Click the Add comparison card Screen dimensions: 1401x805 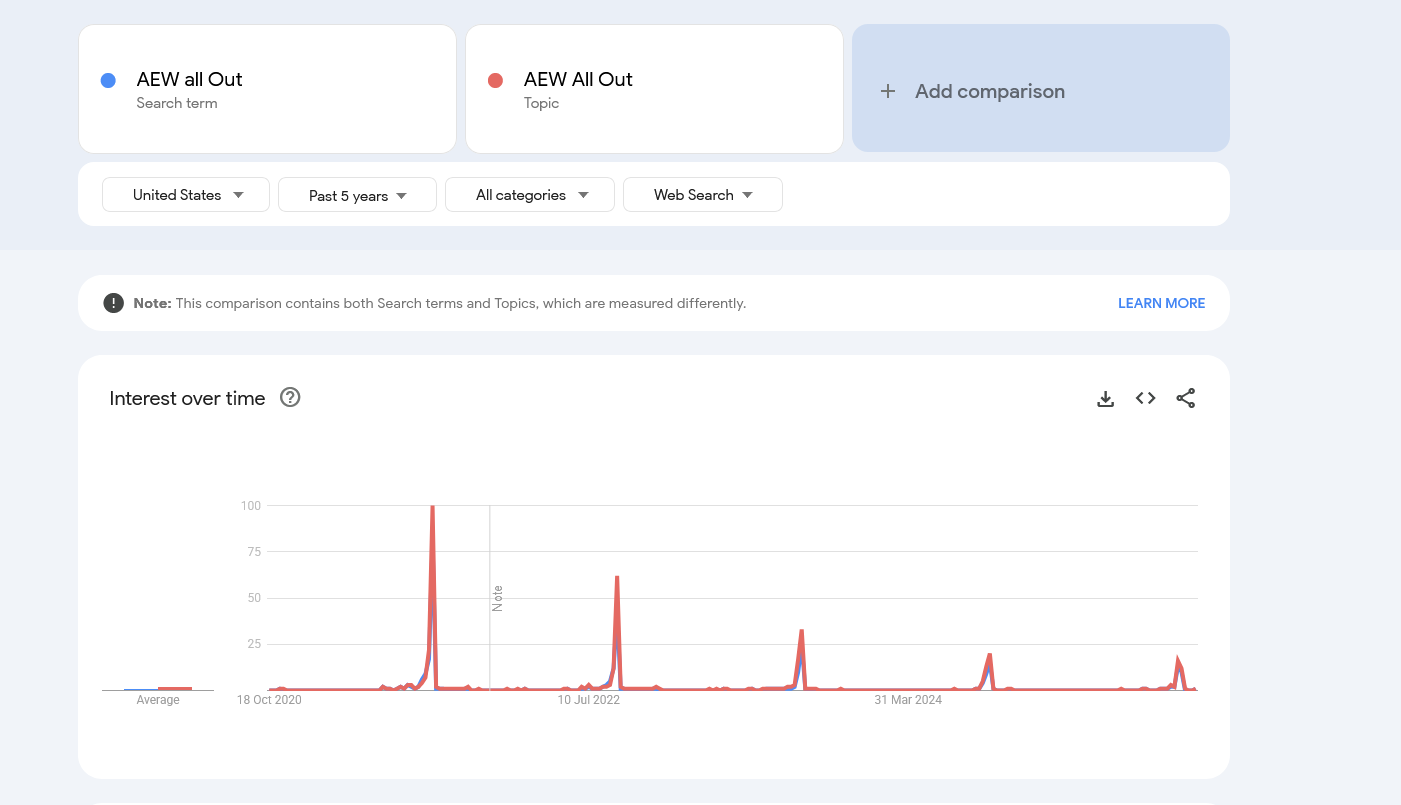1040,89
